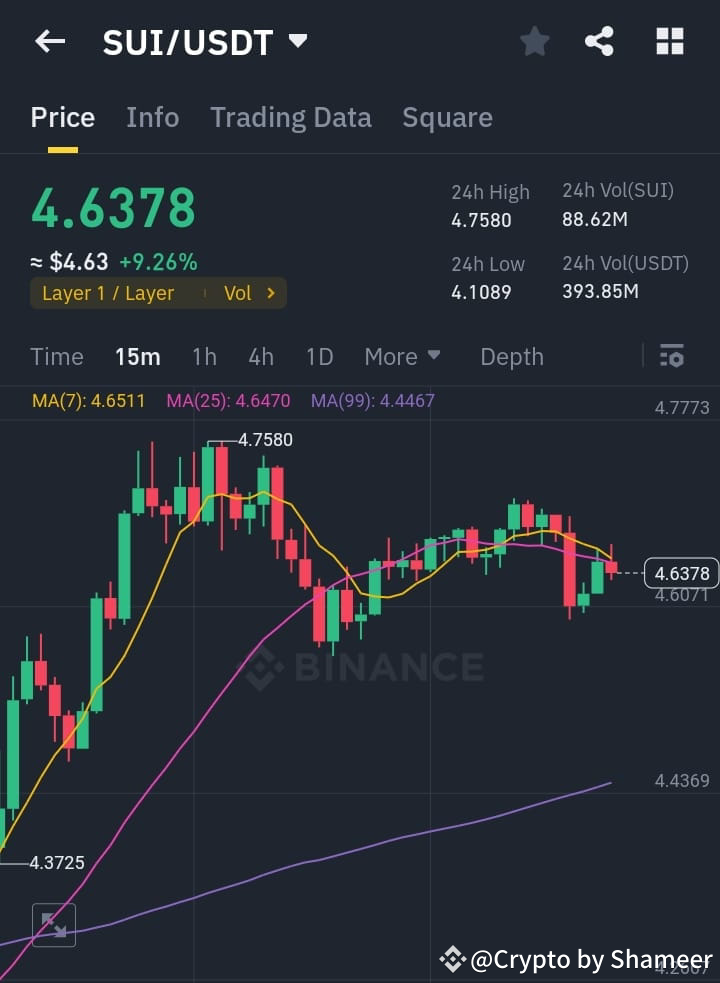Screen dimensions: 720x983
Task: Add SUI/USDT to favorites via star icon
Action: (x=534, y=42)
